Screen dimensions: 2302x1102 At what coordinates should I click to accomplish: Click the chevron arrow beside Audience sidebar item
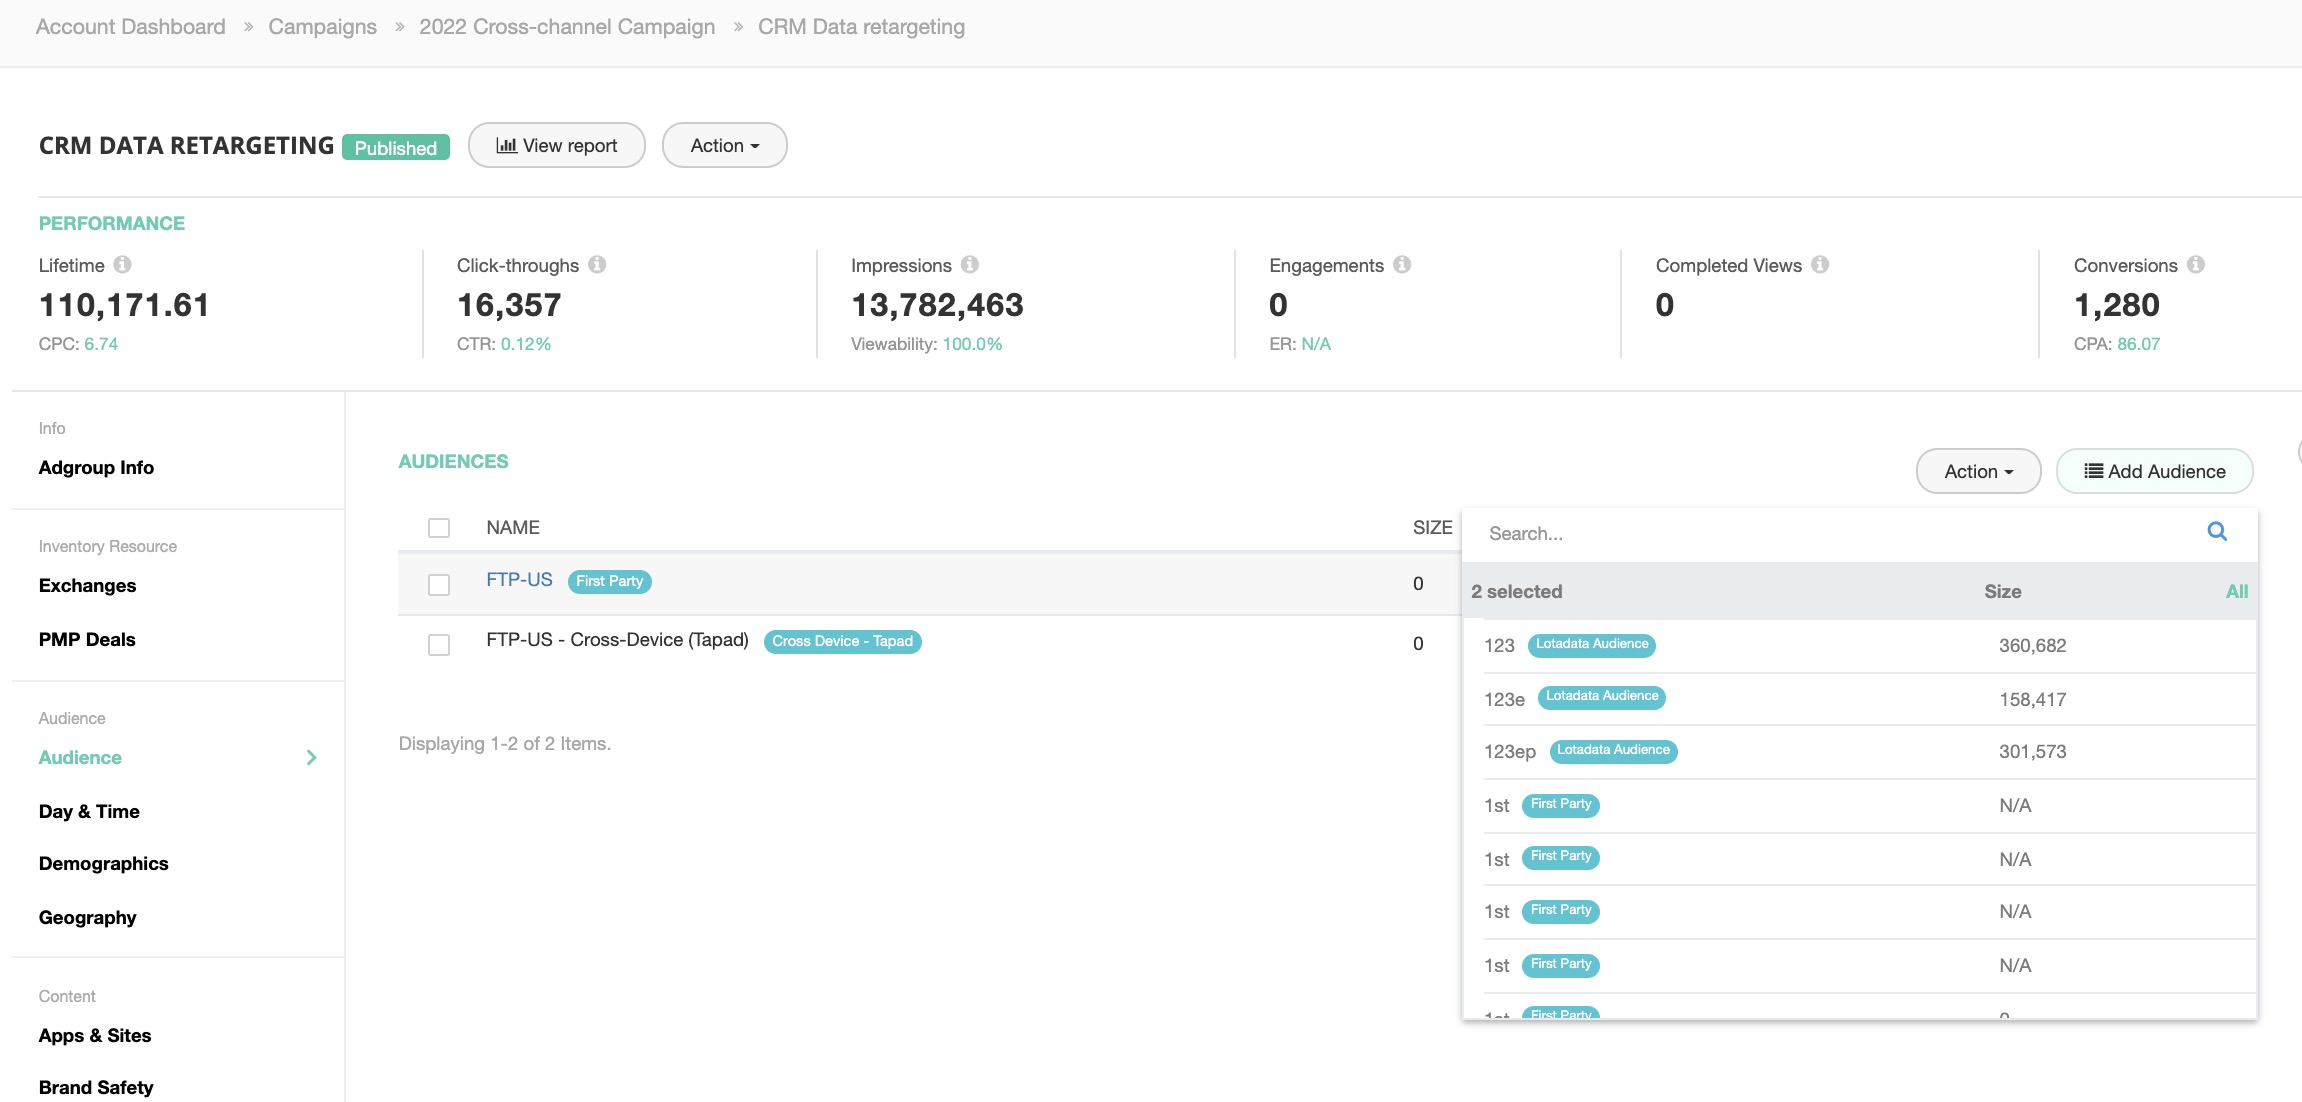pyautogui.click(x=311, y=758)
